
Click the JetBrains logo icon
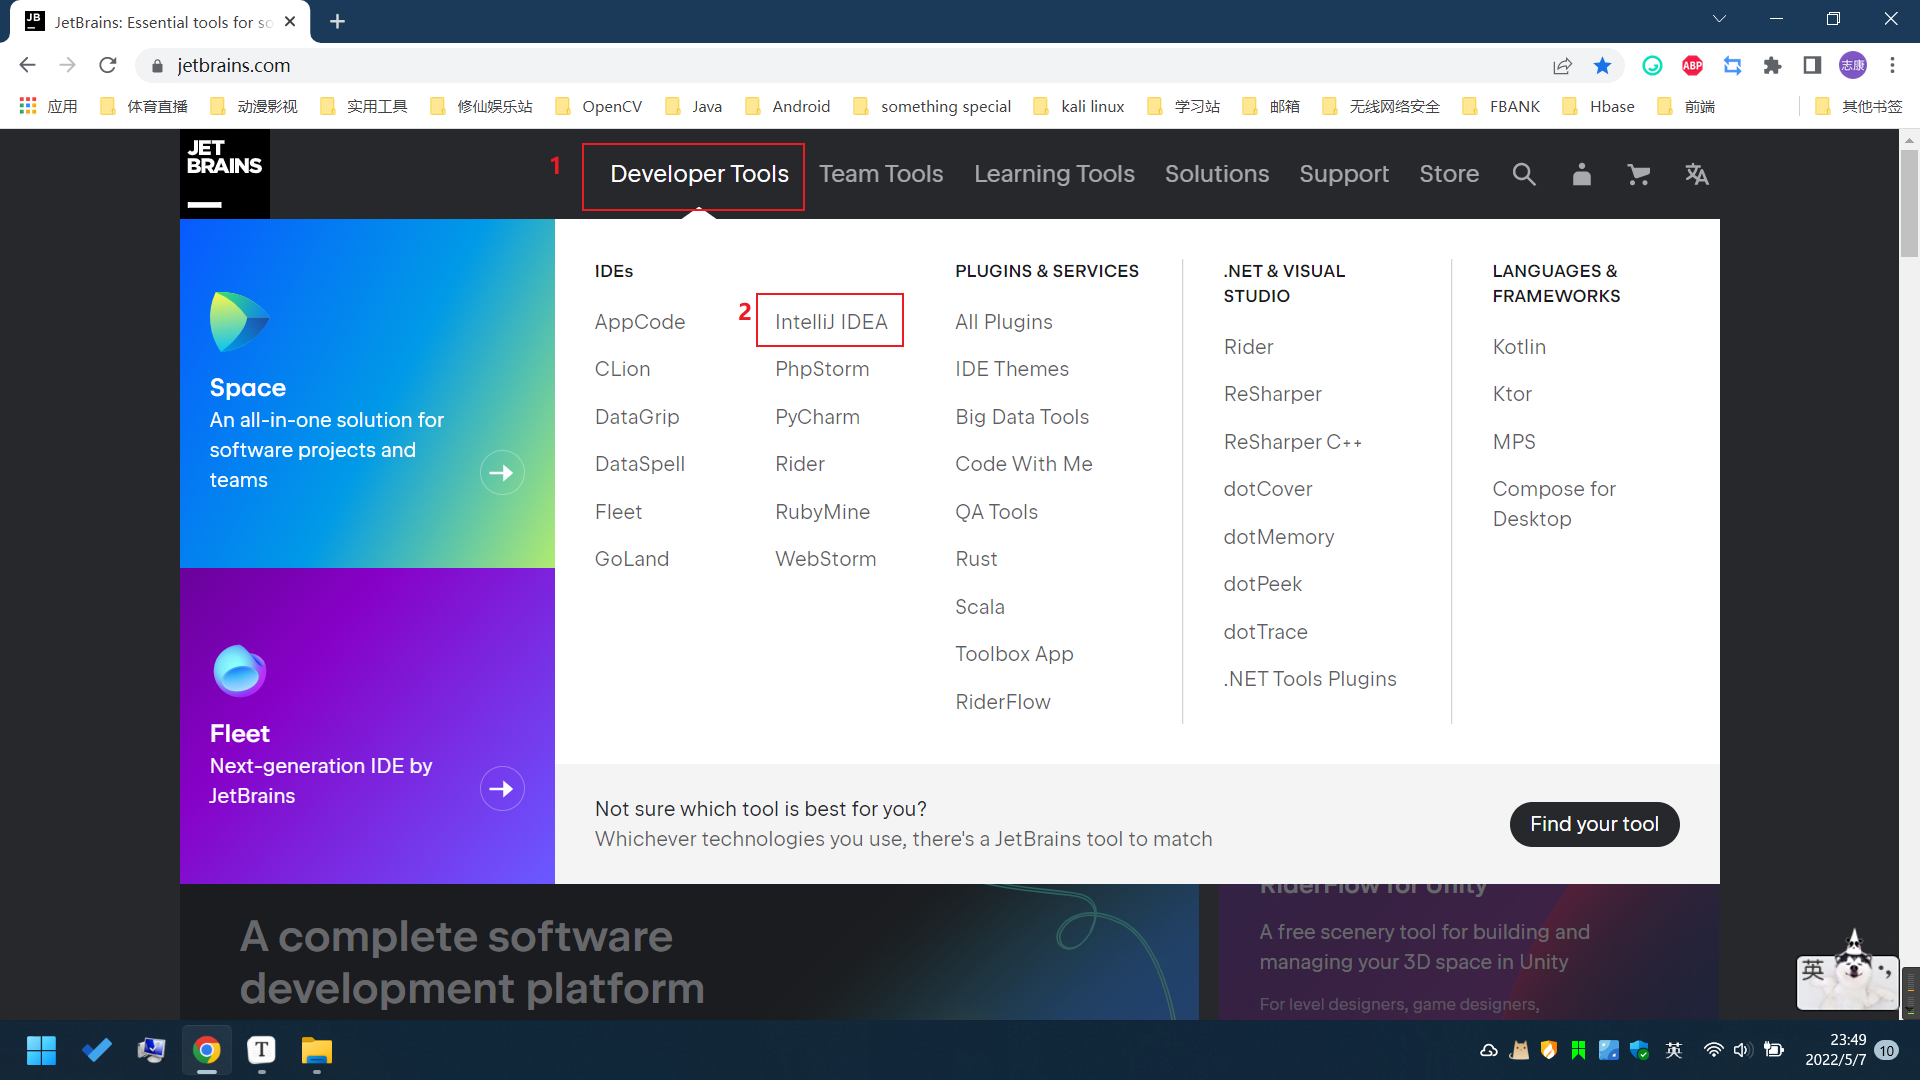223,174
